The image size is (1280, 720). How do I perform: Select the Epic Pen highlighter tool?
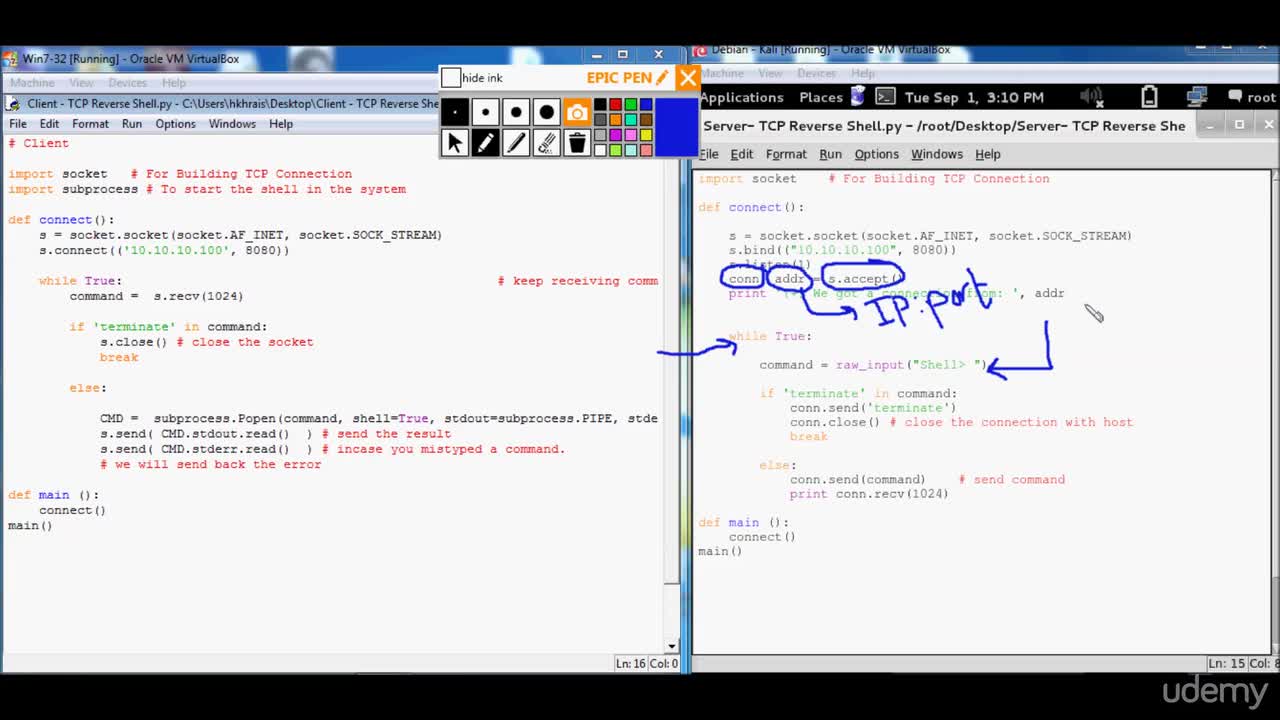(516, 143)
